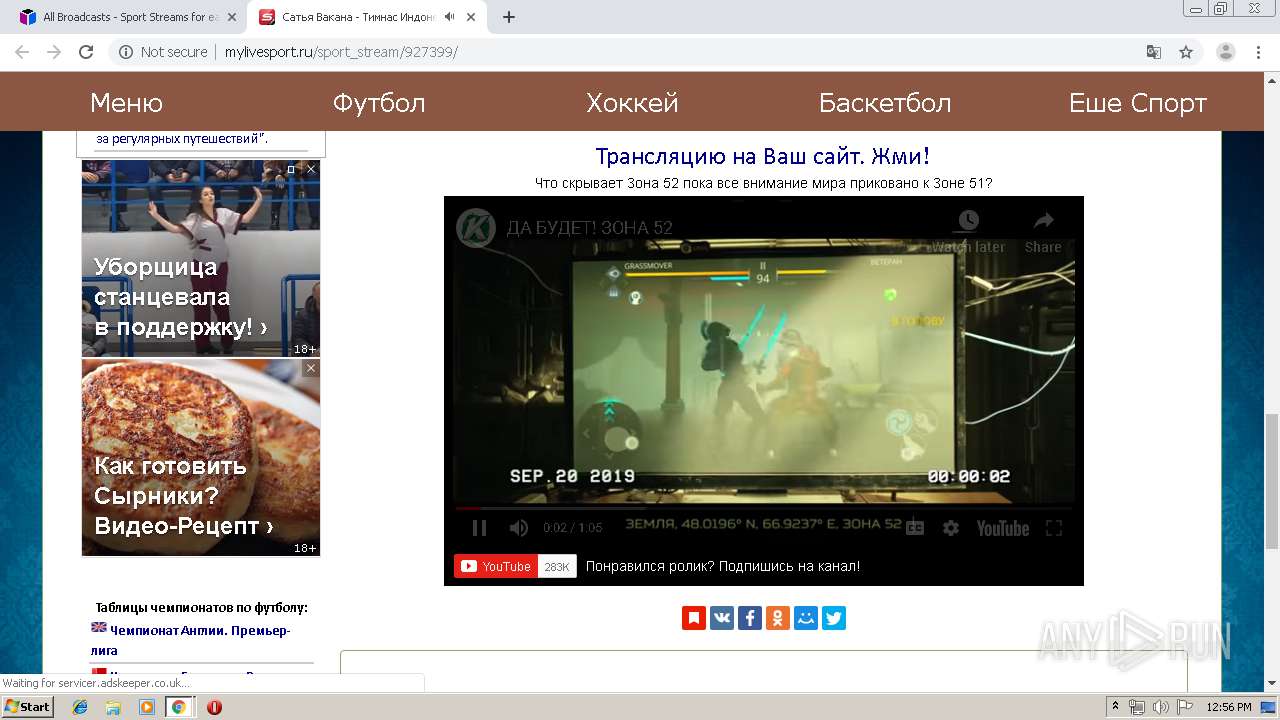This screenshot has height=720, width=1280.
Task: Pause the YouTube video
Action: [479, 528]
